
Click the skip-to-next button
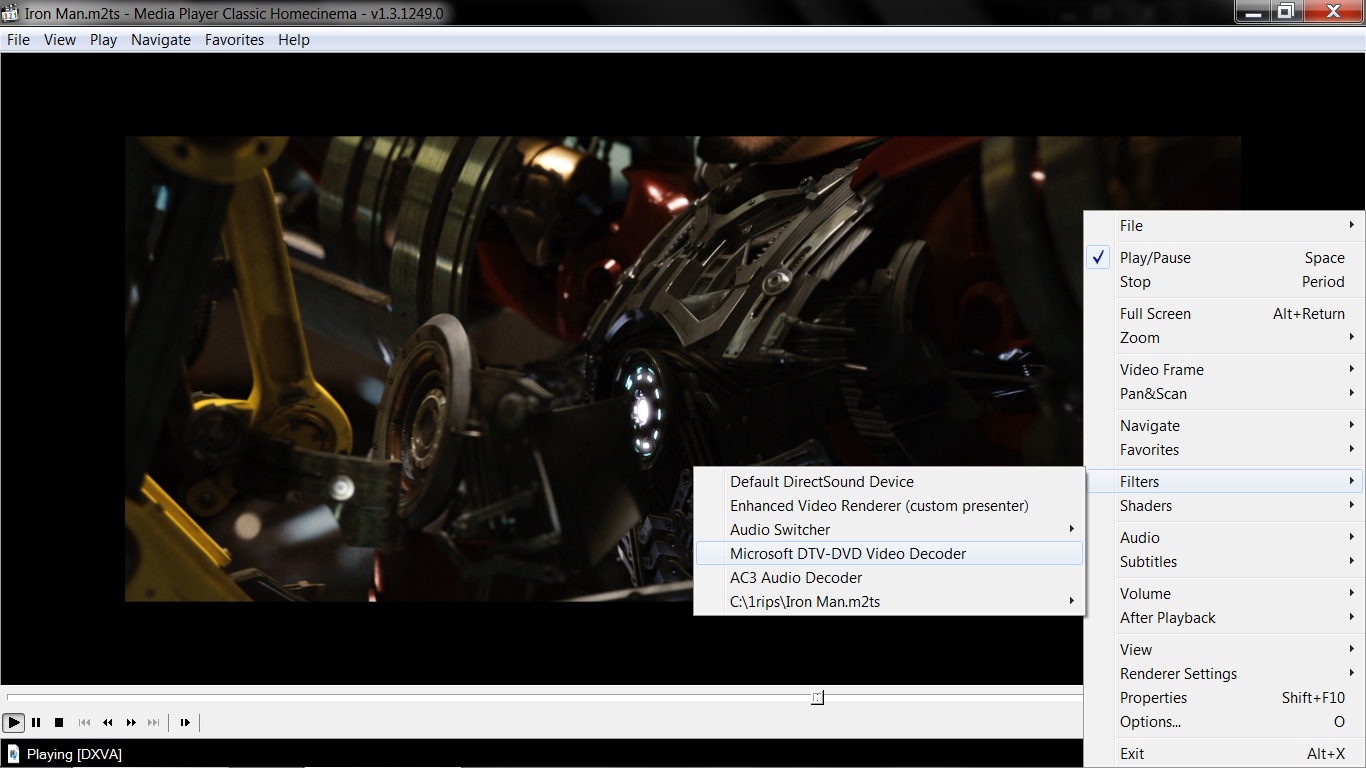click(153, 722)
